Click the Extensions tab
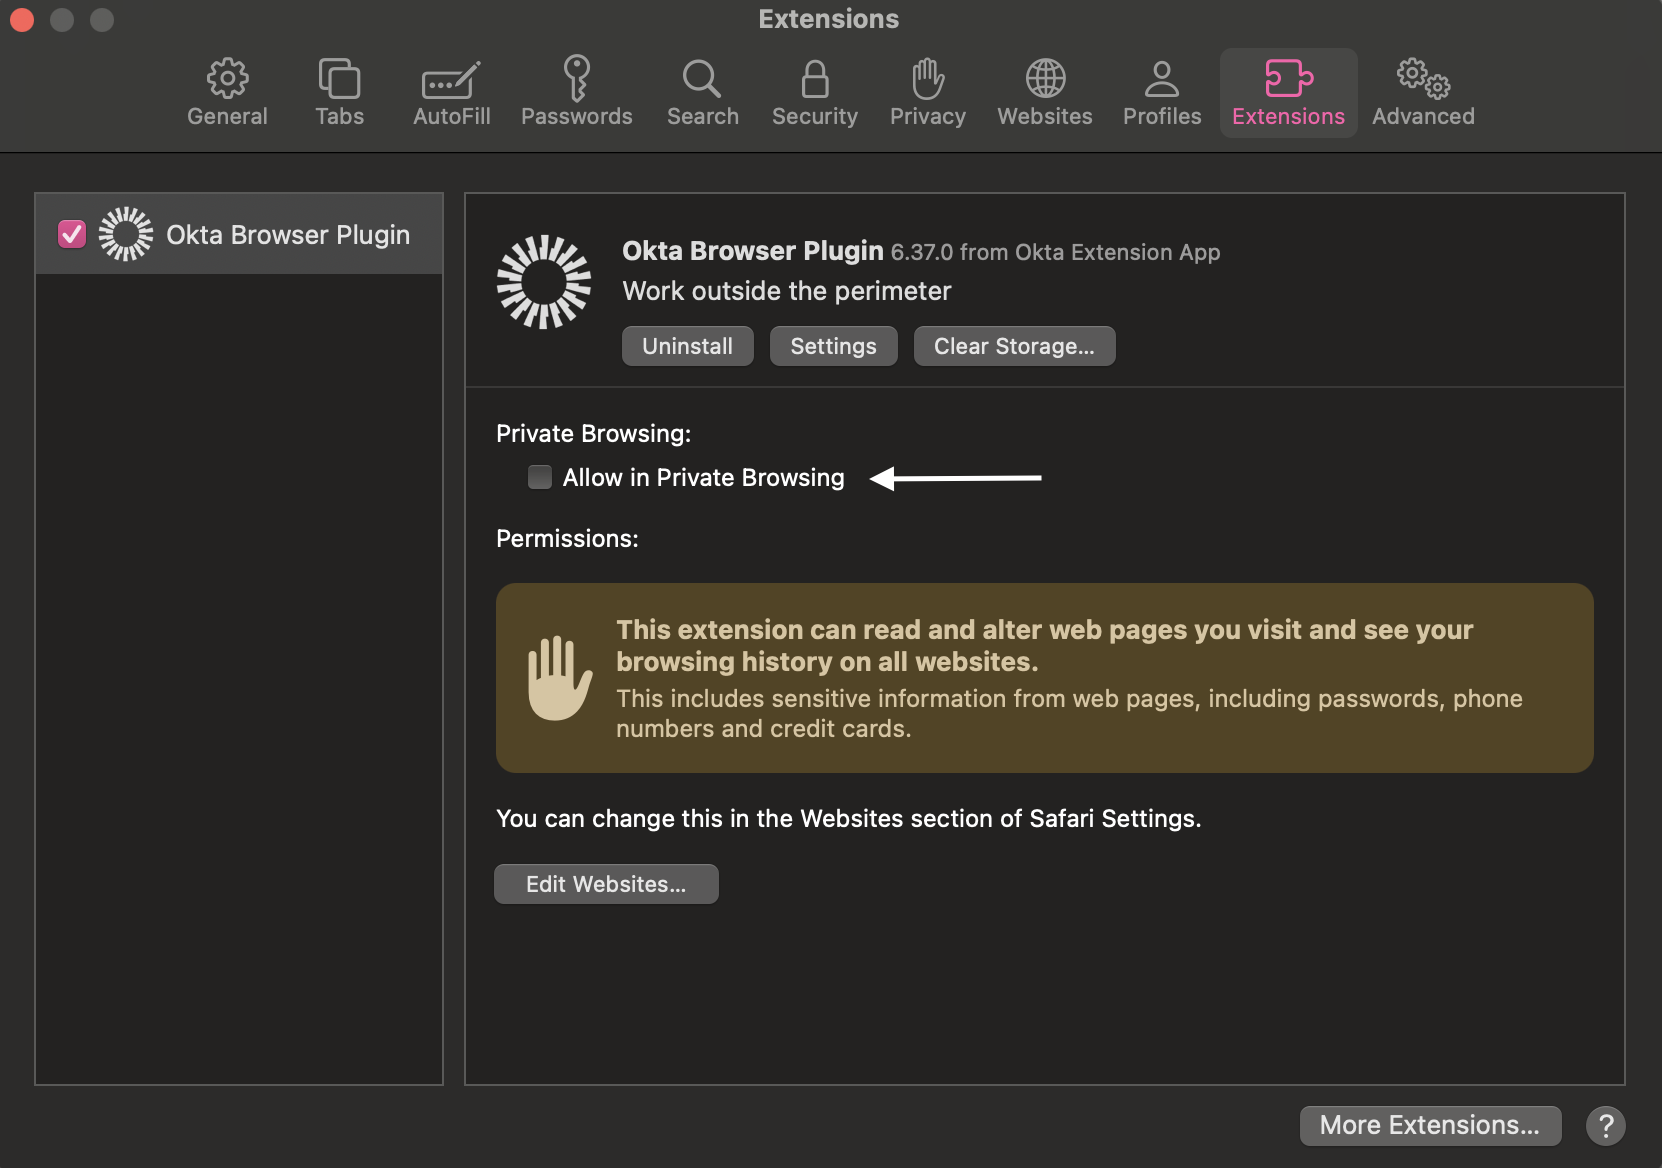Screen dimensions: 1662x1168 click(1287, 92)
